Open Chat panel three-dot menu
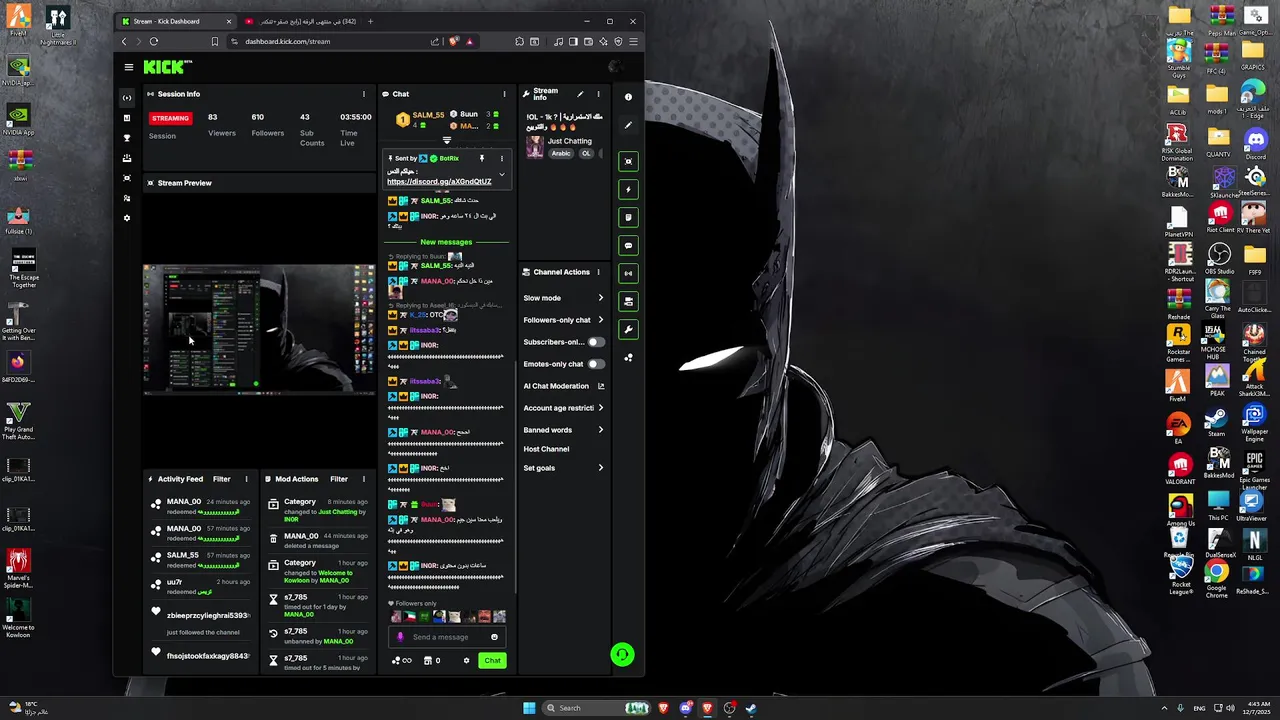This screenshot has height=720, width=1280. pyautogui.click(x=504, y=94)
